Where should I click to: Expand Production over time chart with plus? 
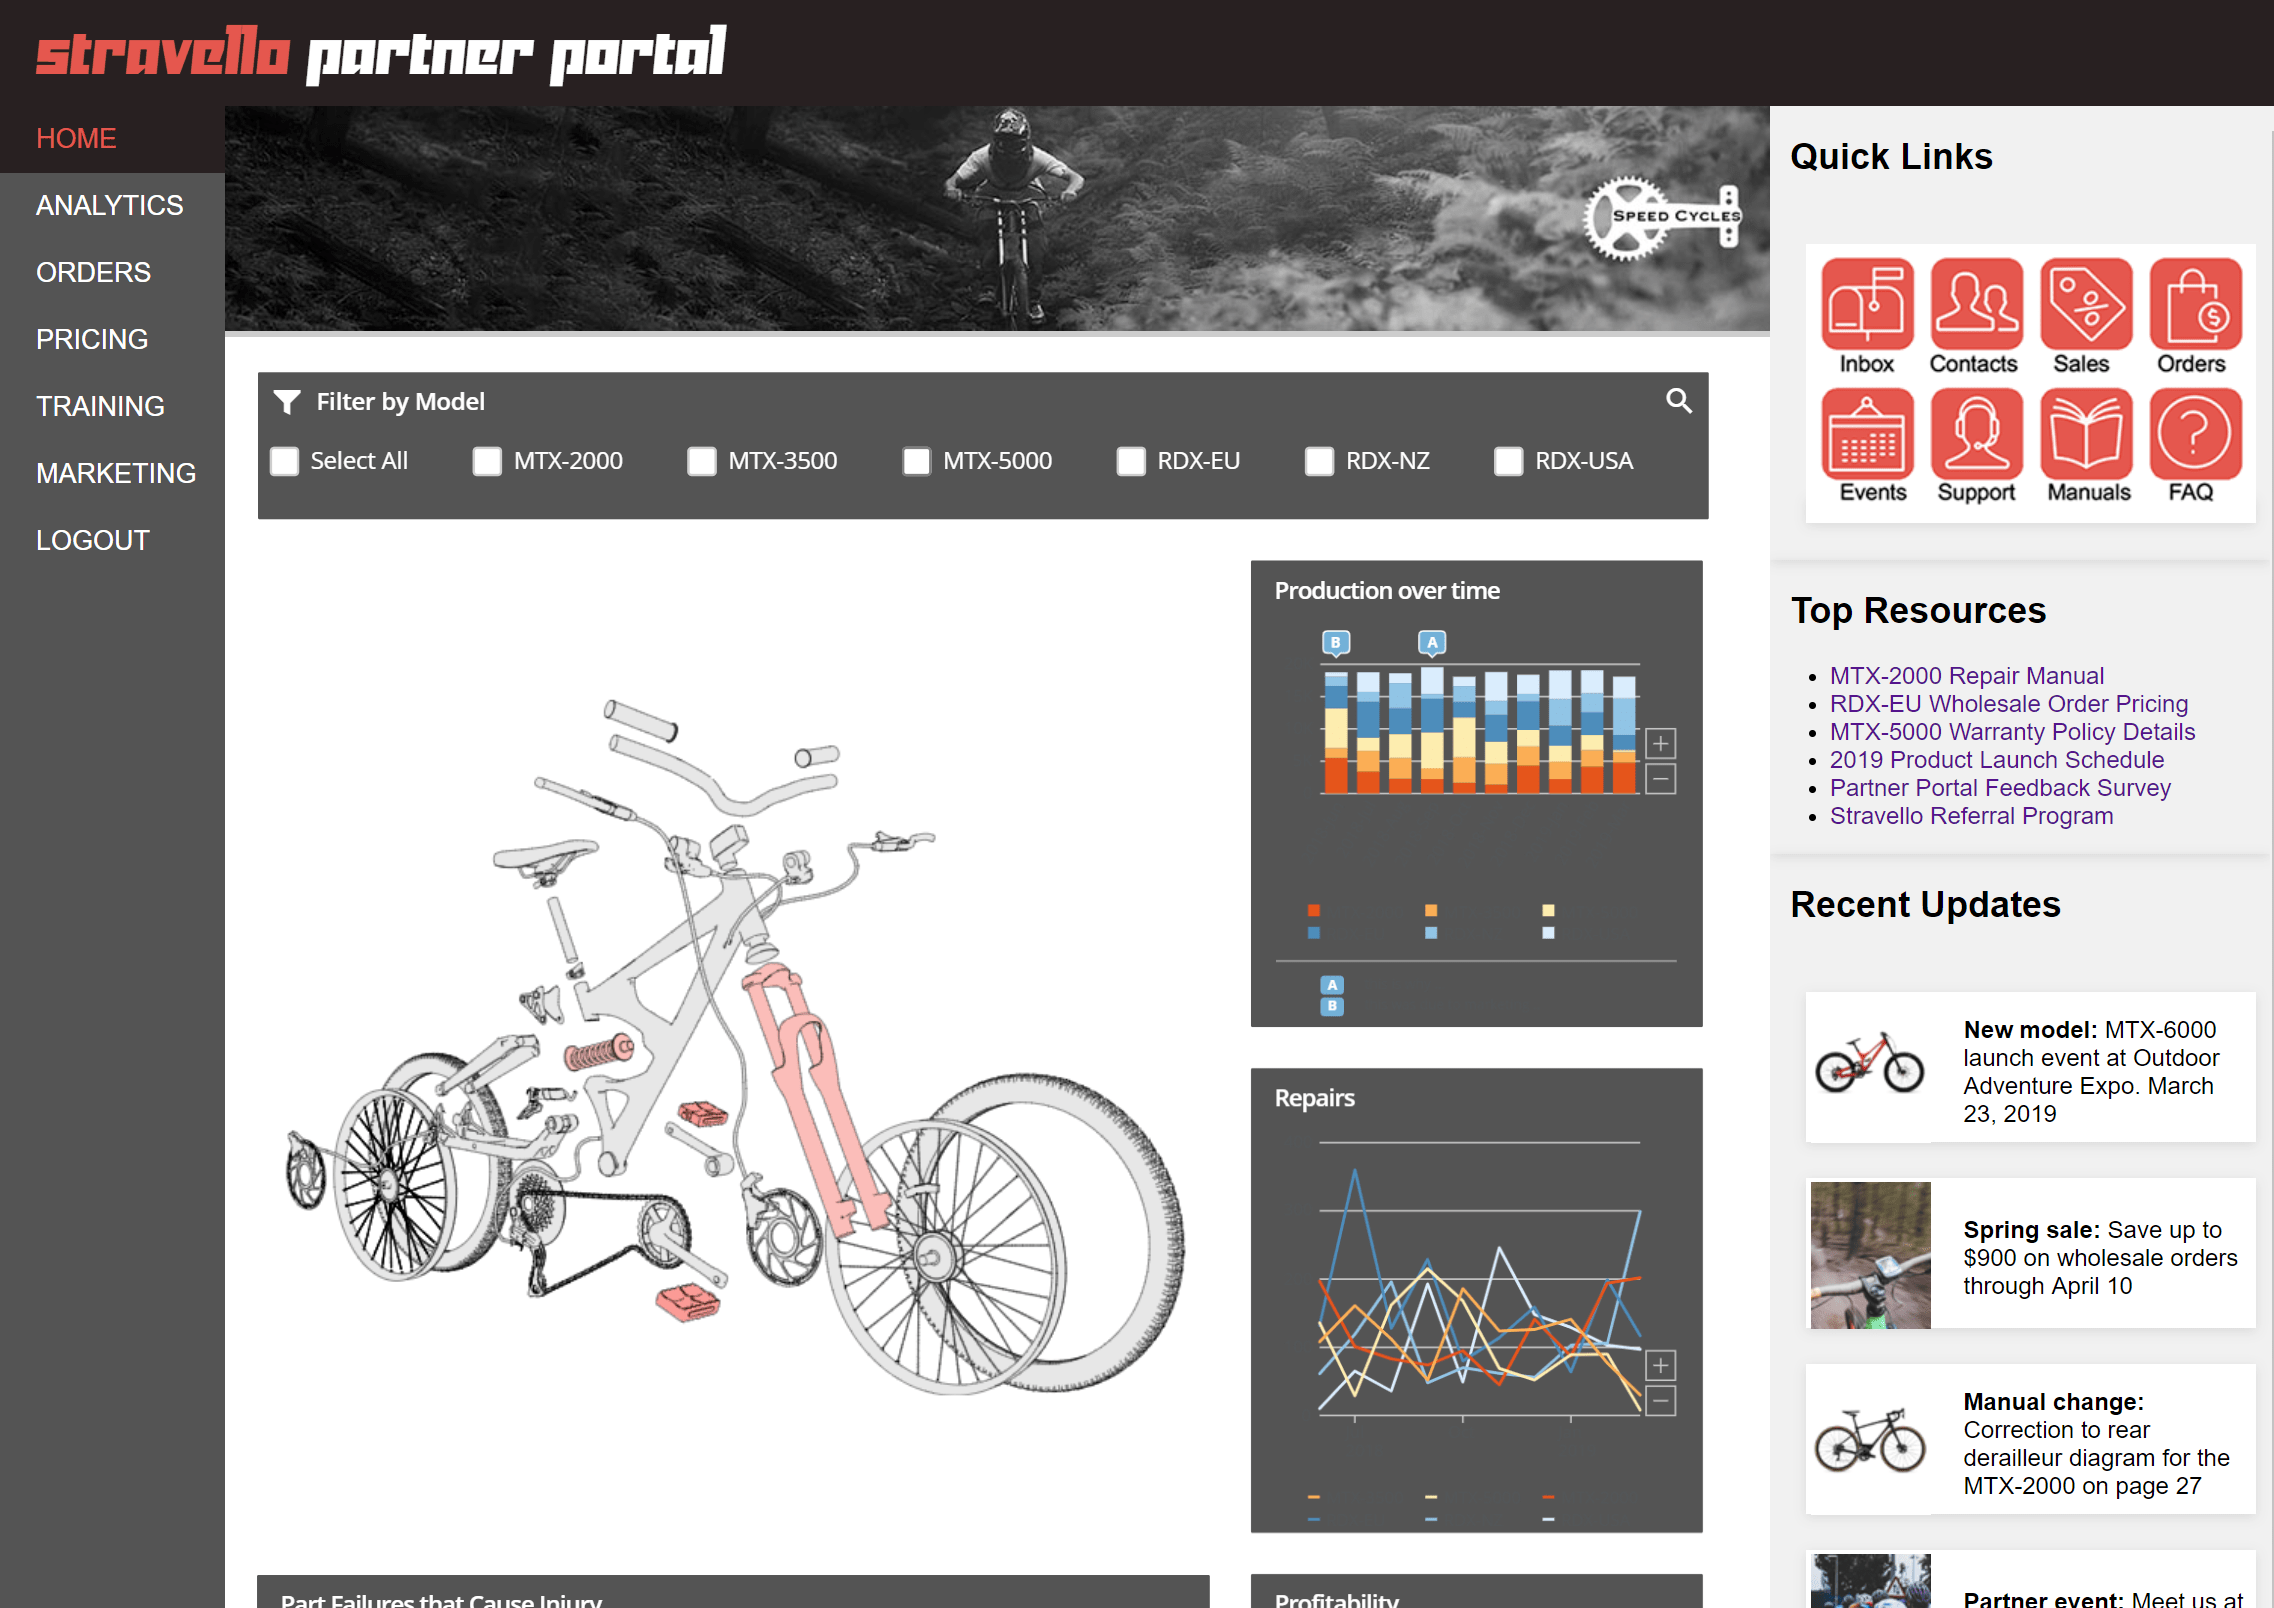click(x=1660, y=743)
